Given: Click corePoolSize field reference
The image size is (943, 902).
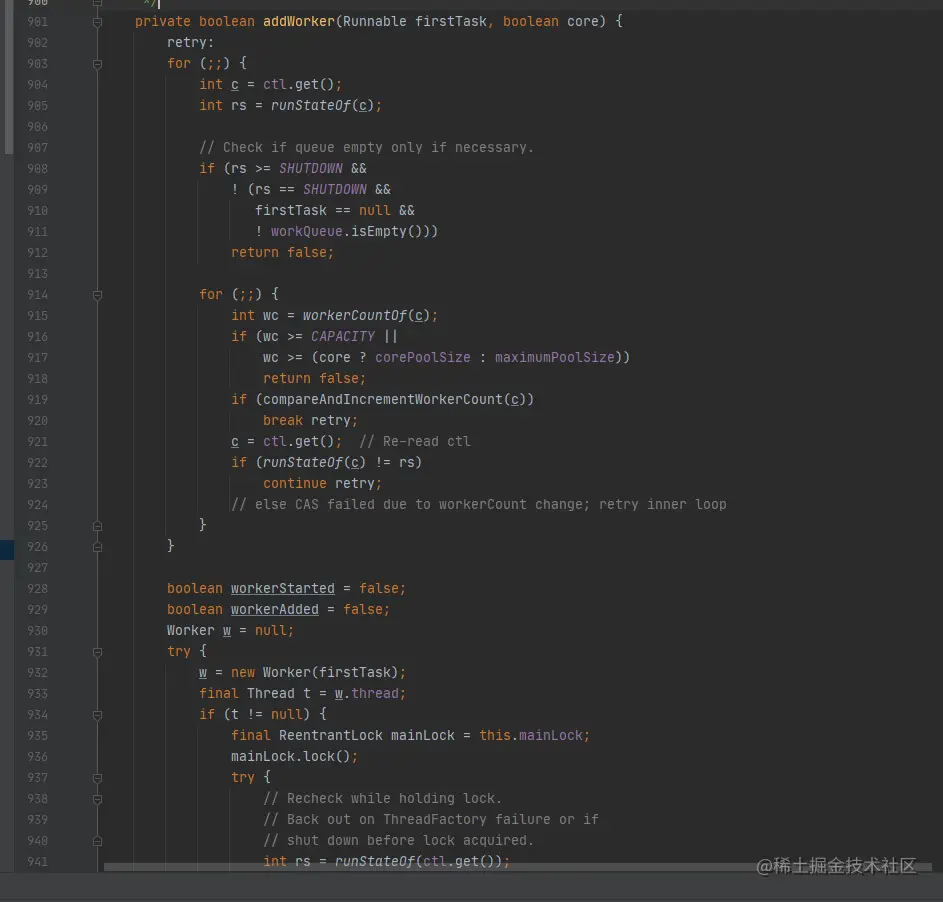Looking at the screenshot, I should (423, 358).
